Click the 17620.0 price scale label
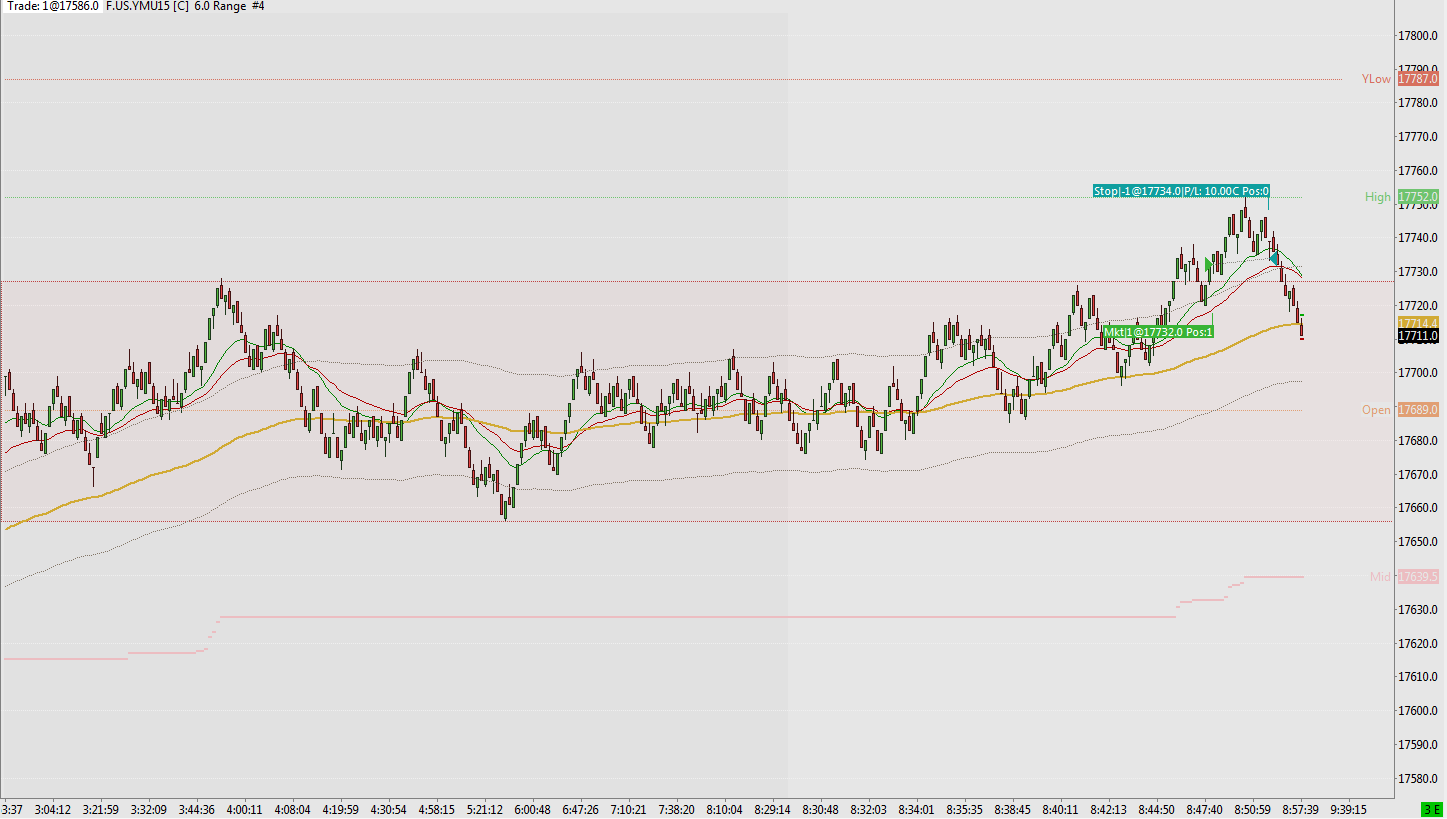The width and height of the screenshot is (1447, 819). [1419, 644]
